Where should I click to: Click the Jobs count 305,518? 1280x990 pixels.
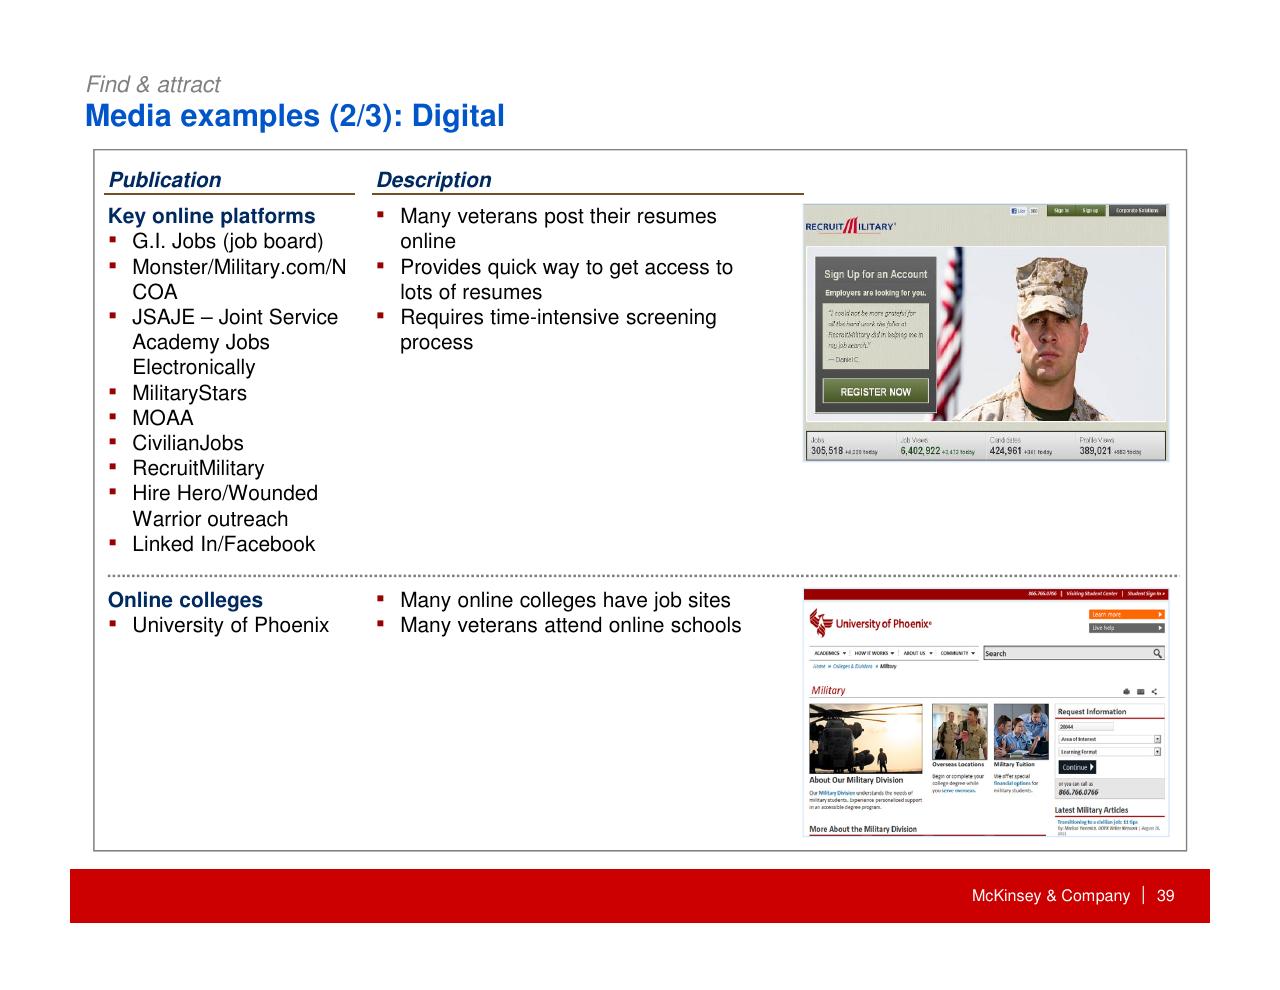click(x=826, y=451)
